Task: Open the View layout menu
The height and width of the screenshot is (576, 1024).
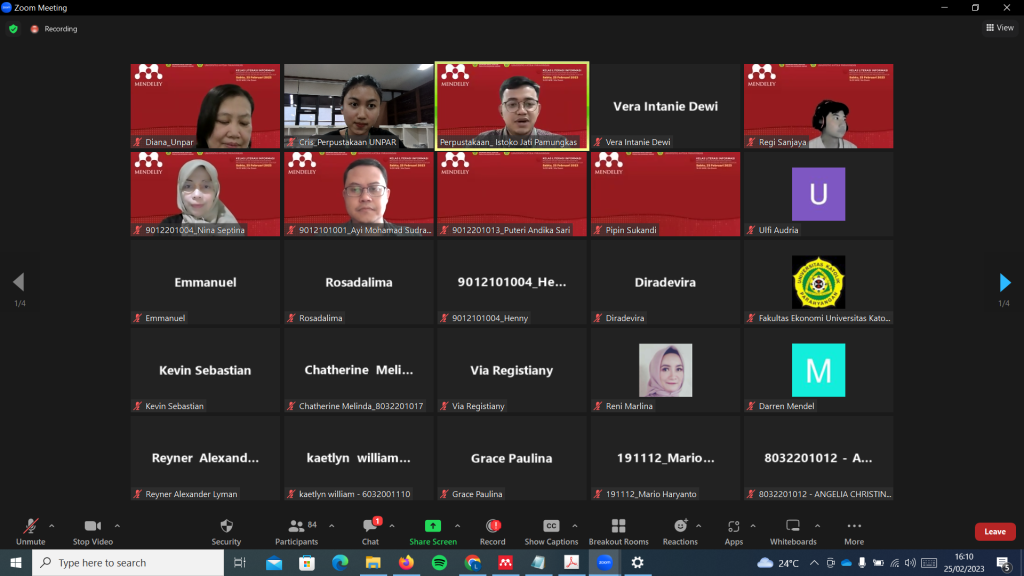Action: click(999, 28)
